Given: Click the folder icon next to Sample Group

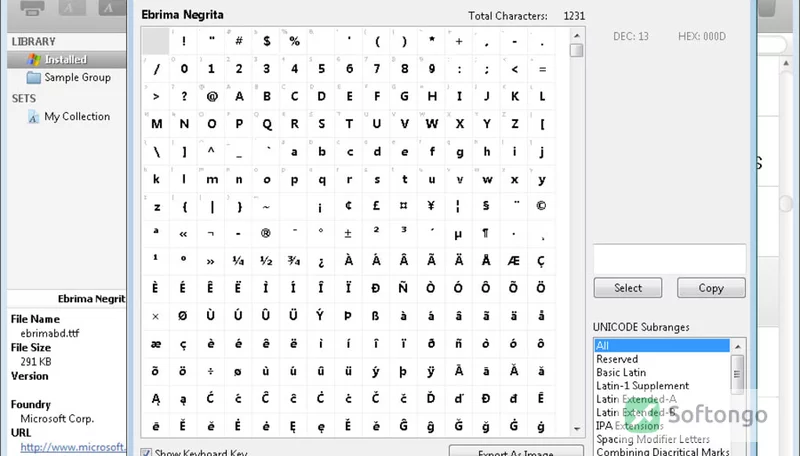Looking at the screenshot, I should pyautogui.click(x=34, y=78).
